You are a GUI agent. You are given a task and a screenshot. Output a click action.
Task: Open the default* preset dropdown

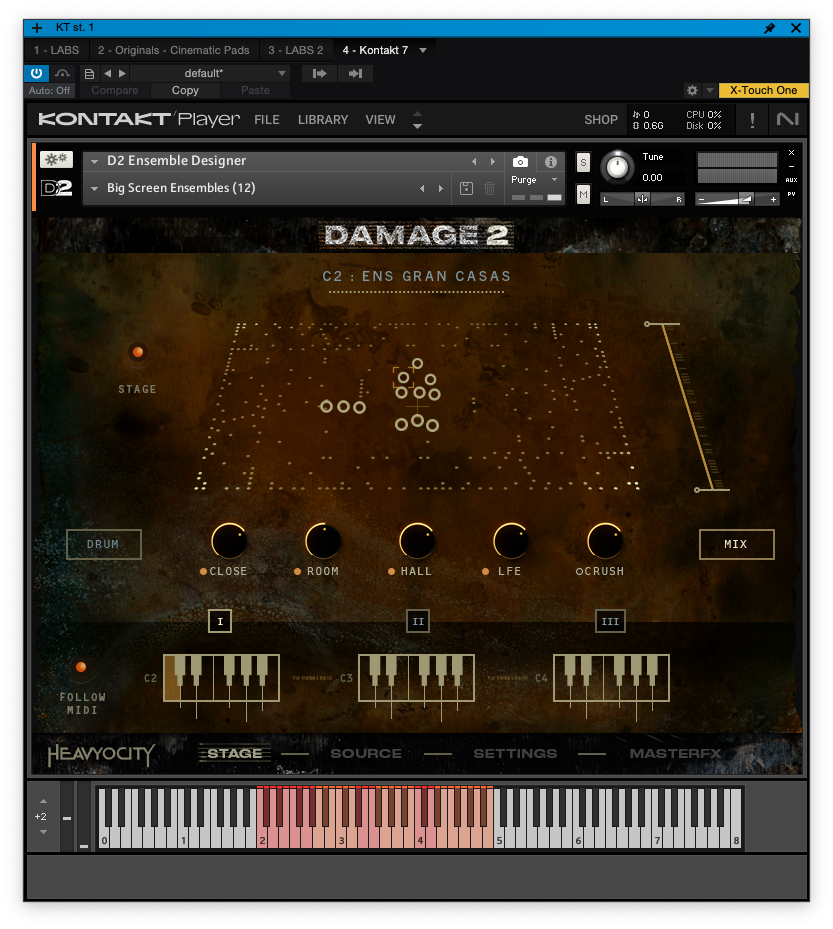(x=209, y=73)
